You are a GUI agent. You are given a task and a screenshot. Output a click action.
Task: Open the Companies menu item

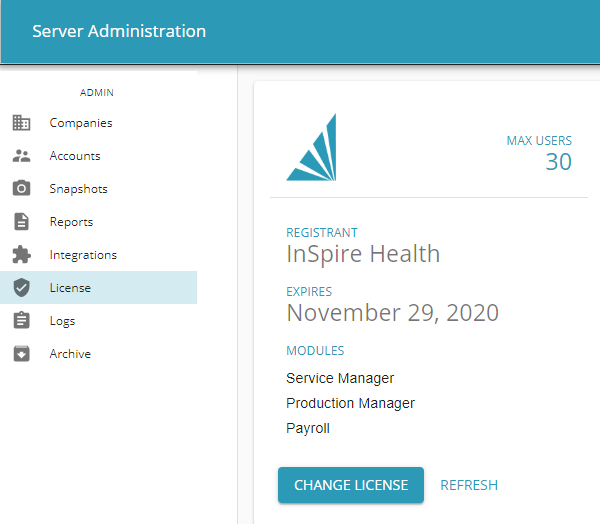(81, 123)
